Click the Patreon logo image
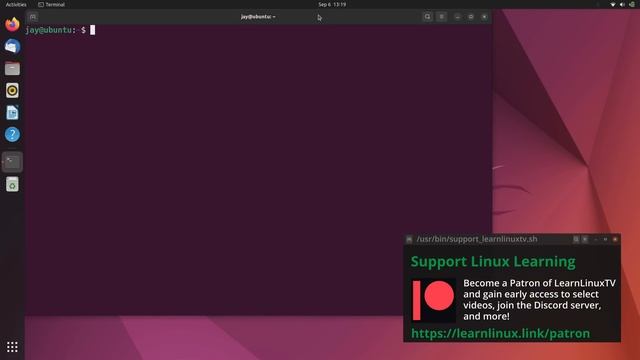The image size is (640, 360). point(433,300)
